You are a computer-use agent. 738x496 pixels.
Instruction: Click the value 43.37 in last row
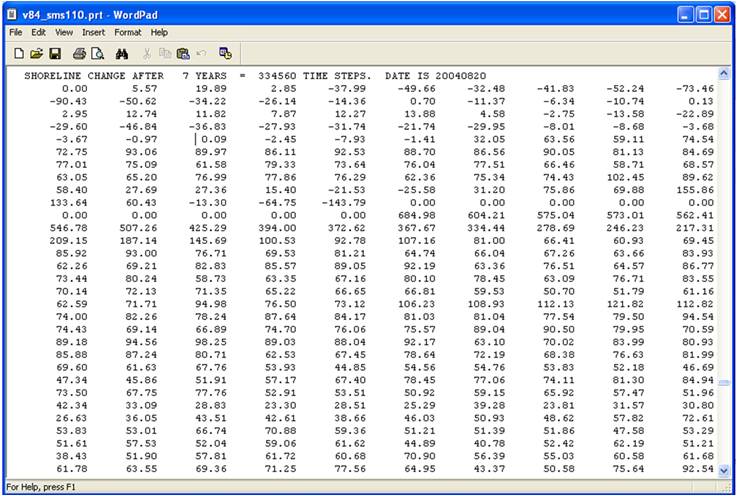[x=489, y=469]
